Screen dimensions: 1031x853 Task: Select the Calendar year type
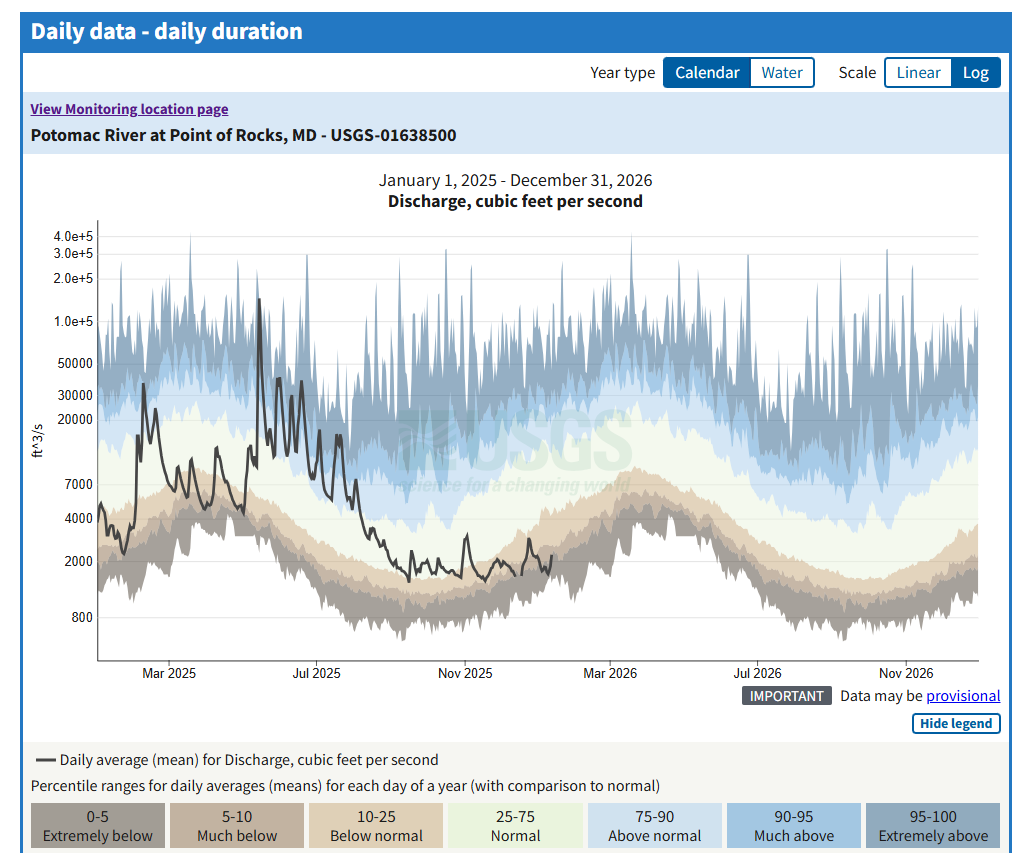click(707, 72)
